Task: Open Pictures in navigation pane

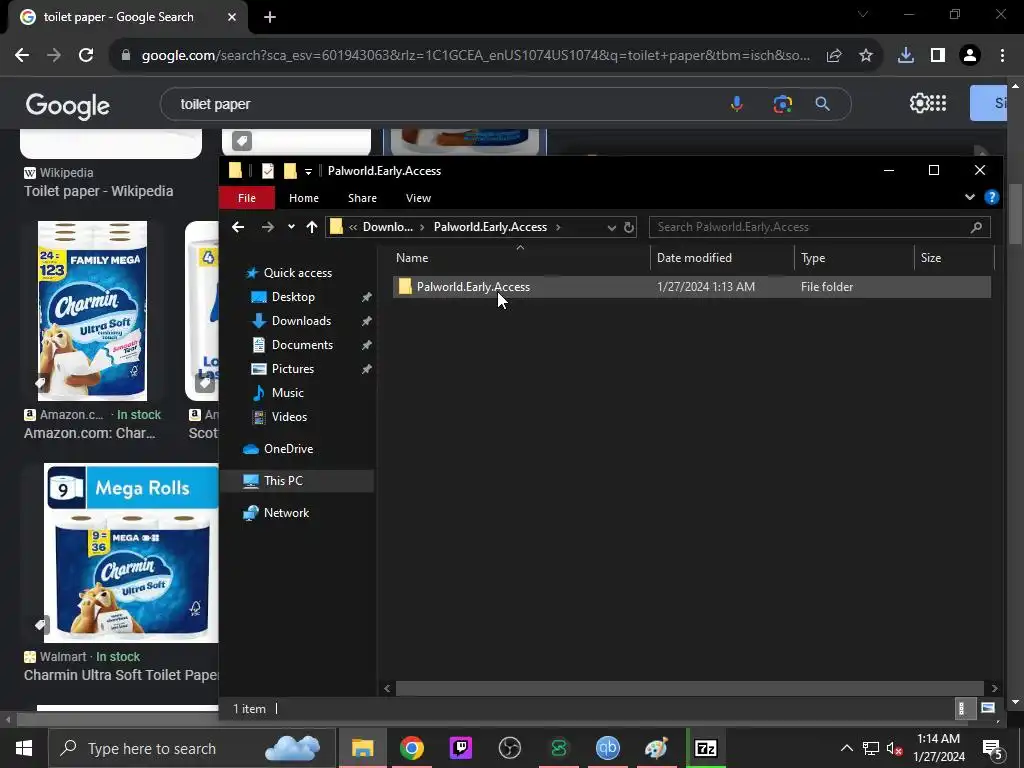Action: [293, 369]
